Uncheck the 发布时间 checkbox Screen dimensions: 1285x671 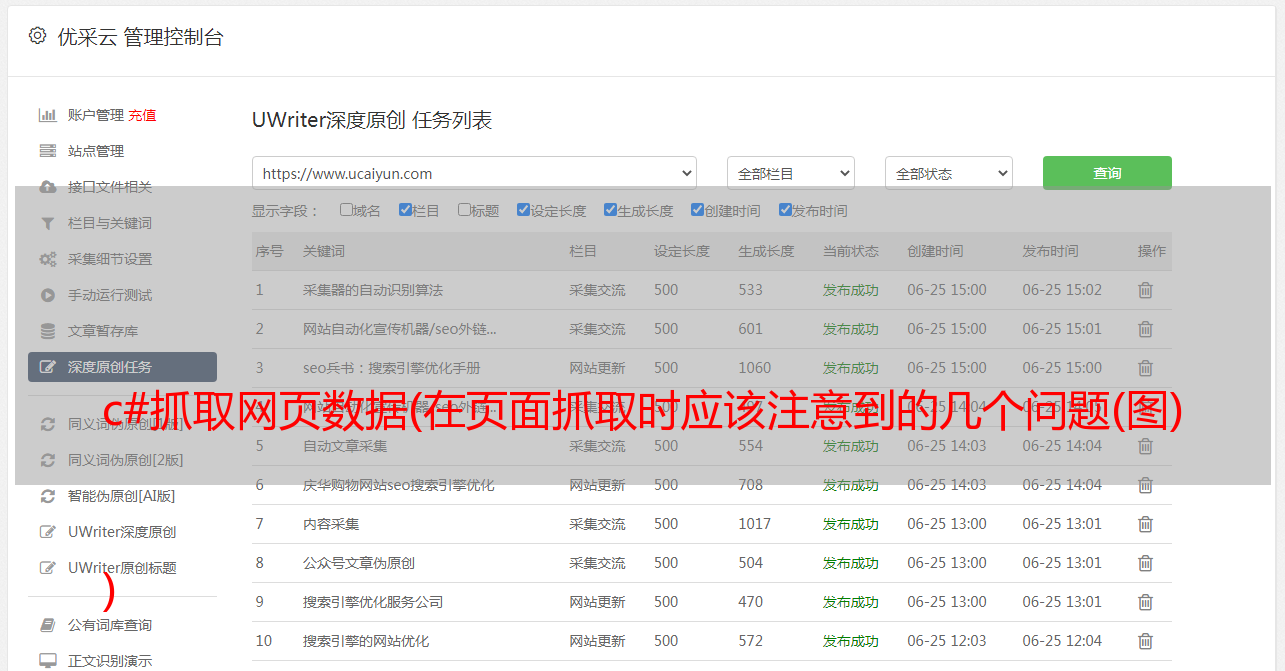[x=784, y=210]
